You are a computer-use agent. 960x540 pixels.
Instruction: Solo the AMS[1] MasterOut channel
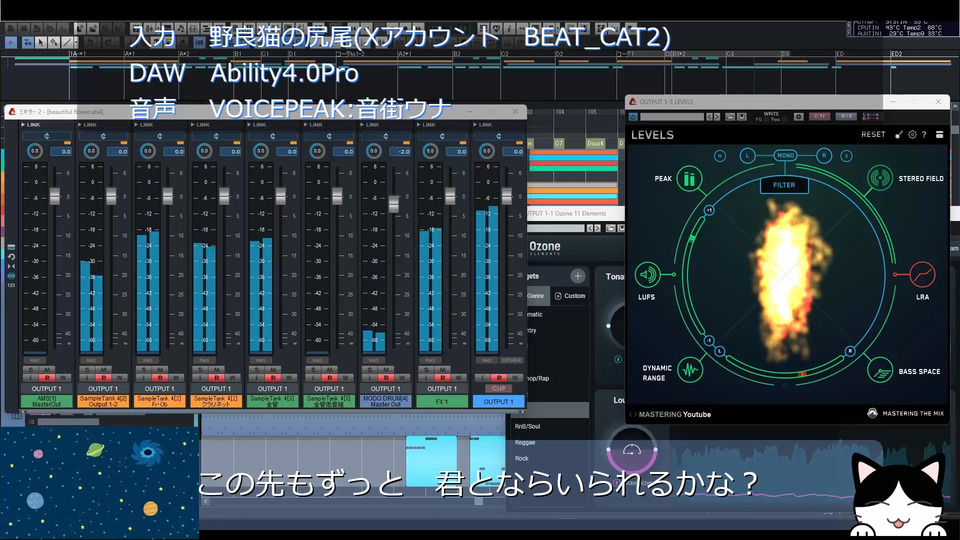pyautogui.click(x=32, y=370)
